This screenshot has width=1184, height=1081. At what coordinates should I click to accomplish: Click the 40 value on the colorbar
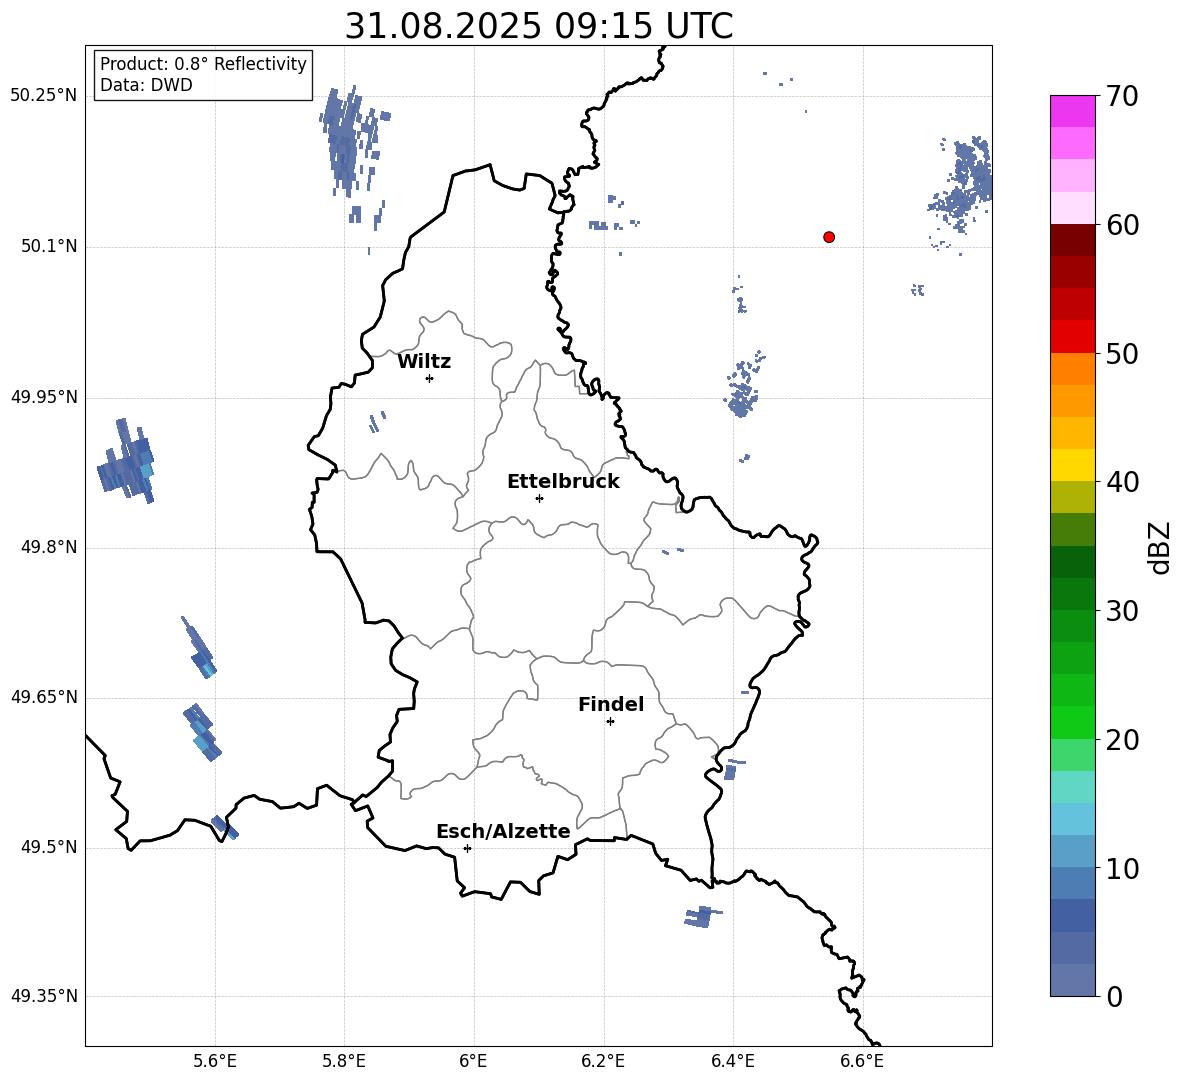click(1123, 482)
